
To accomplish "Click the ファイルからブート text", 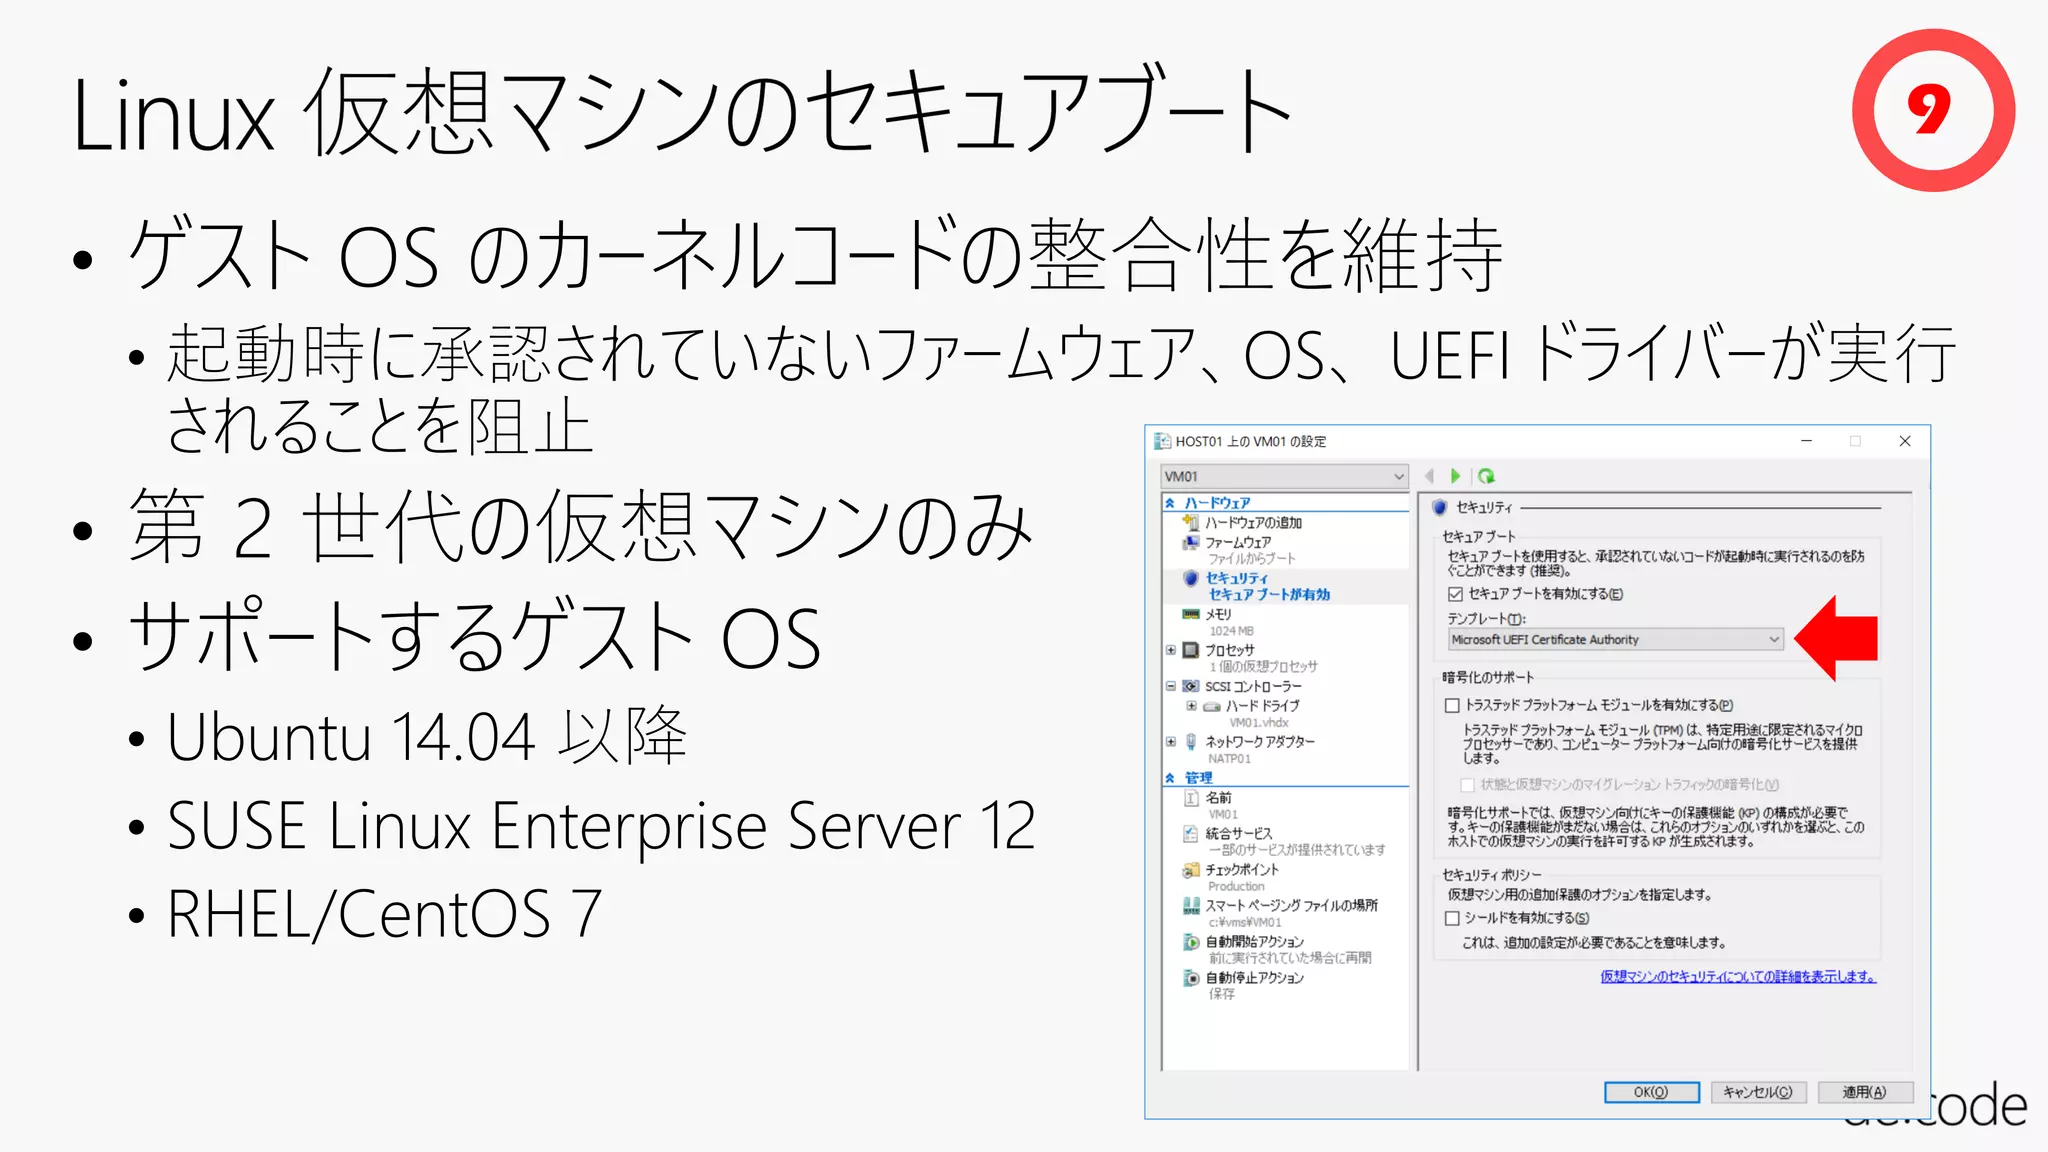I will pos(1251,559).
